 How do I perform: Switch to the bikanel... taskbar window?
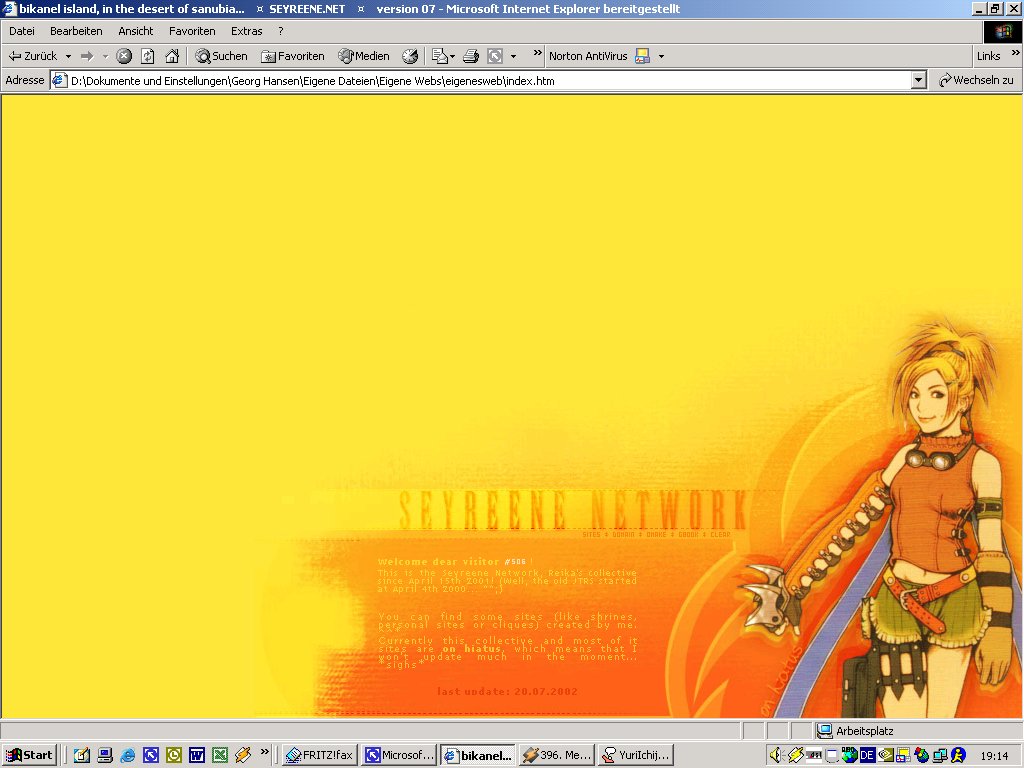(478, 756)
